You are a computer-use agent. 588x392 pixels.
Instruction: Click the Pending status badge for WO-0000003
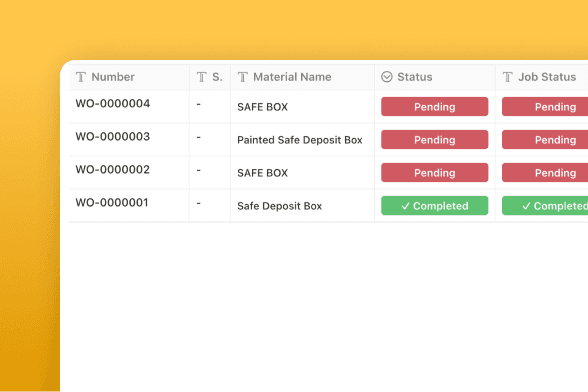coord(435,140)
